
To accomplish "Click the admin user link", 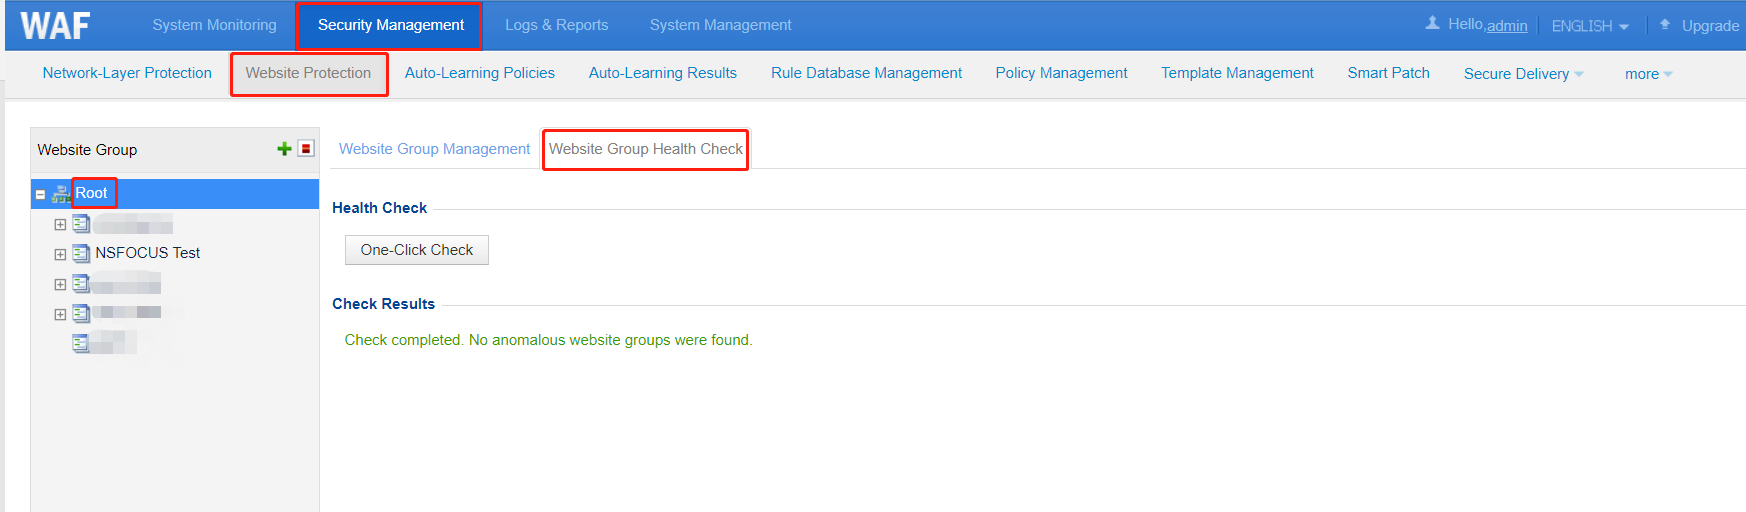I will 1507,26.
